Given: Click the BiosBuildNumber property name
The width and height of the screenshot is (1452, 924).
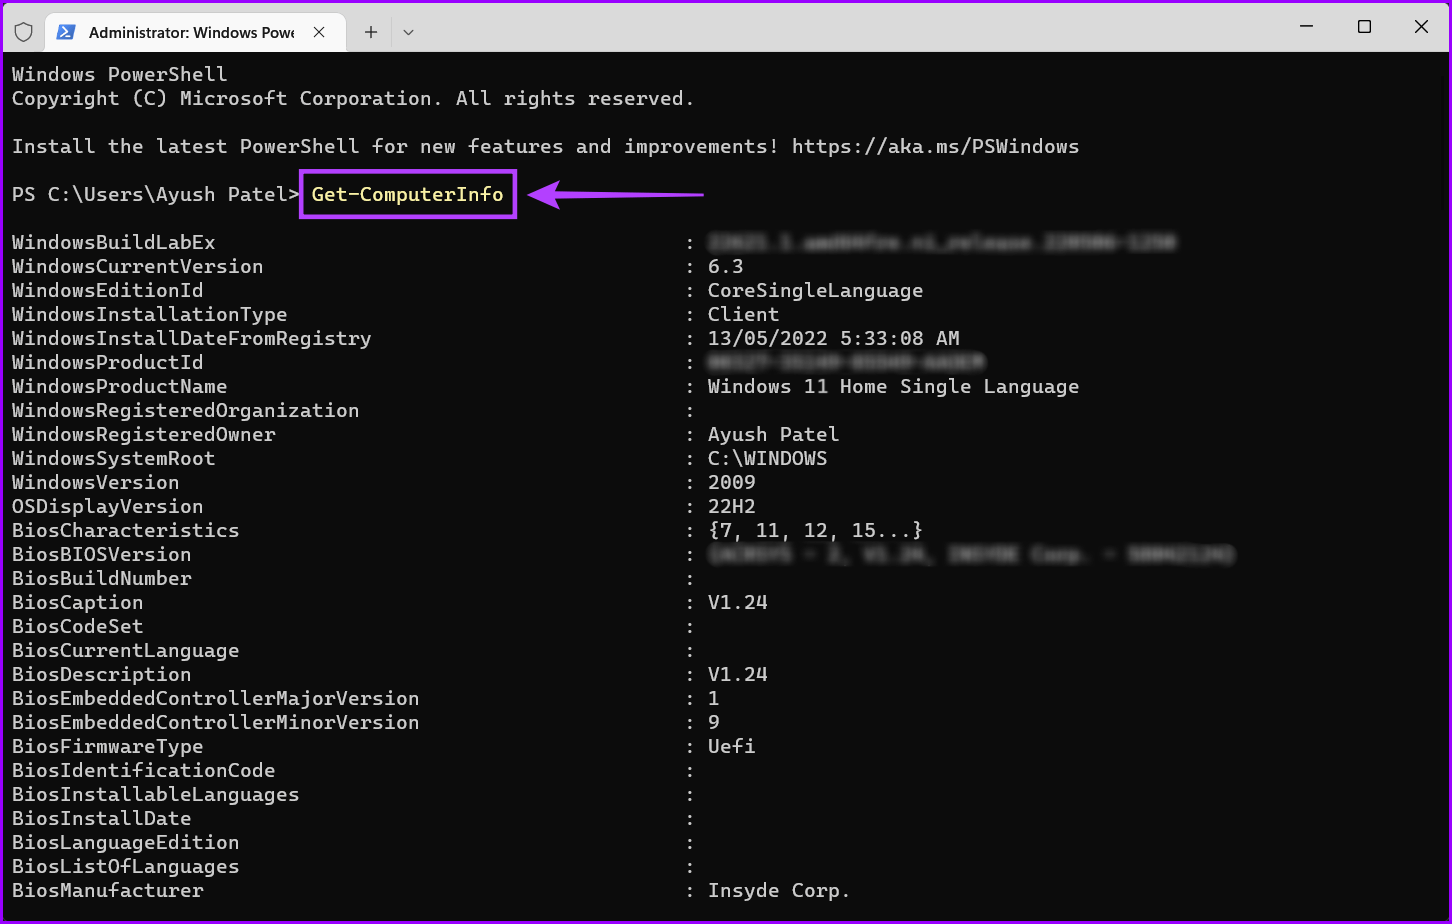Looking at the screenshot, I should pos(102,578).
